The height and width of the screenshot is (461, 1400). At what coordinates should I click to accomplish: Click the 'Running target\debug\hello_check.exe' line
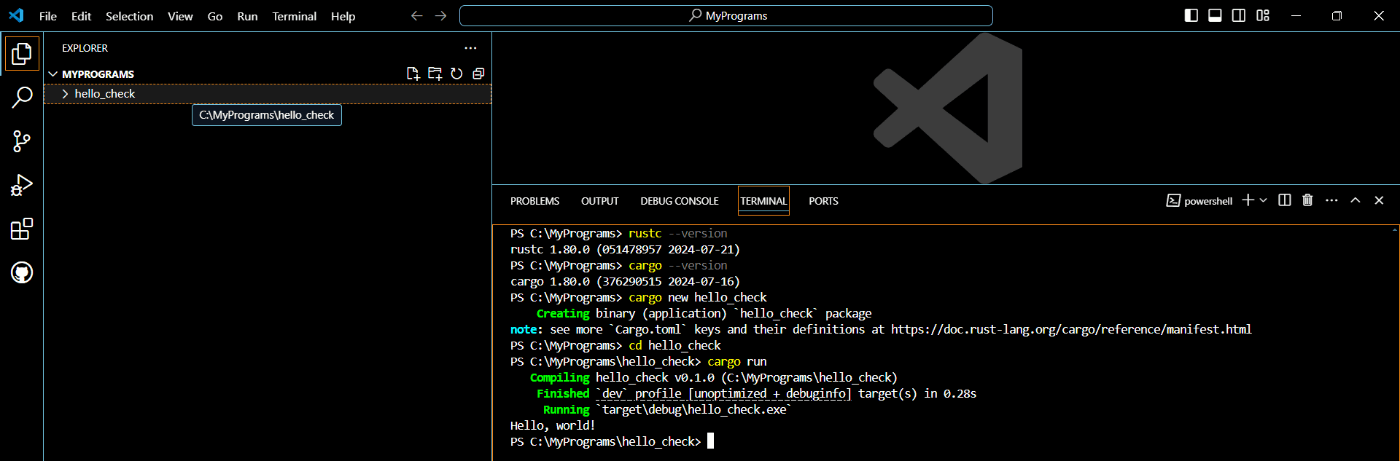(667, 409)
